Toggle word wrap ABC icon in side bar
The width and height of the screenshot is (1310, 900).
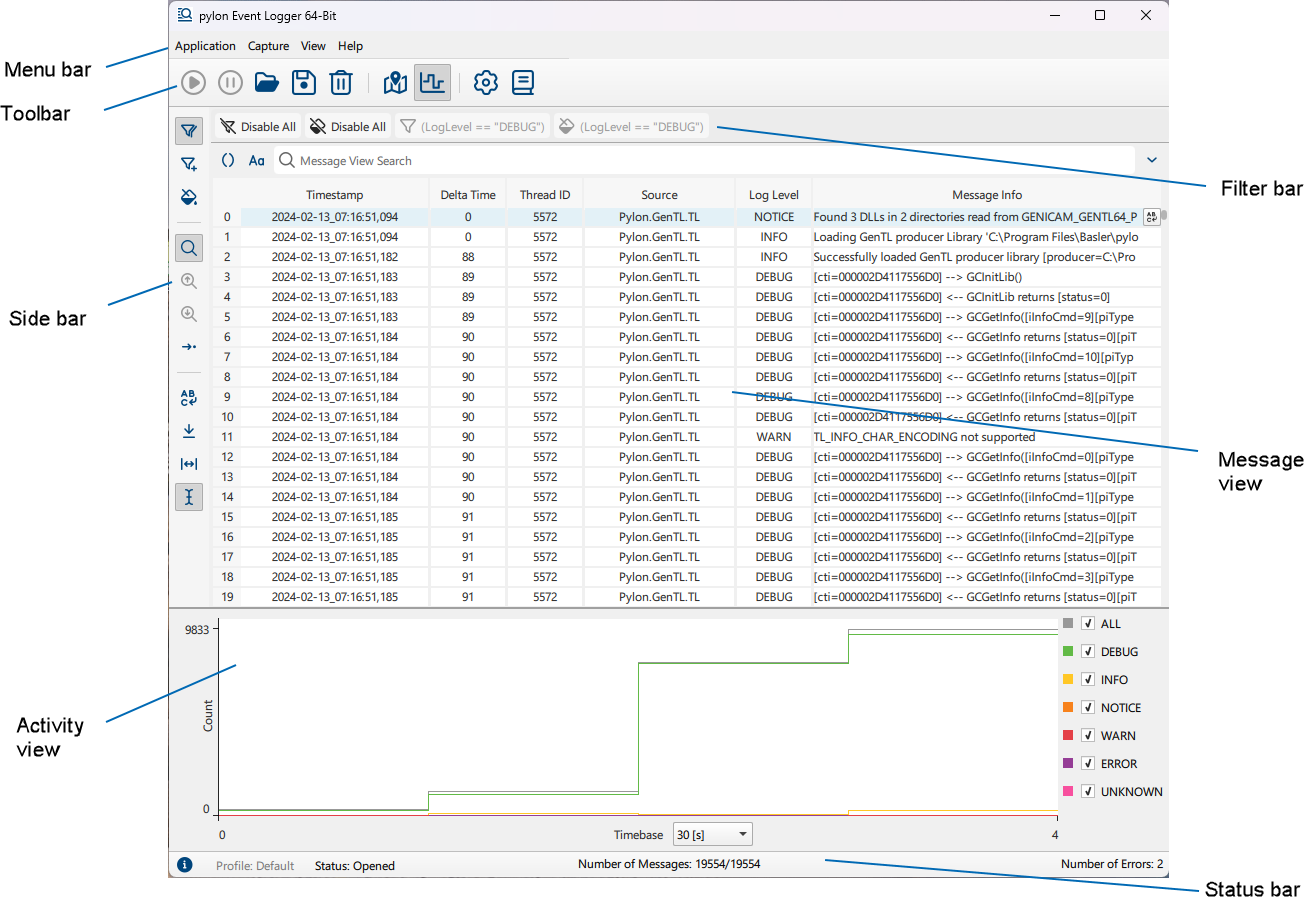click(x=189, y=398)
